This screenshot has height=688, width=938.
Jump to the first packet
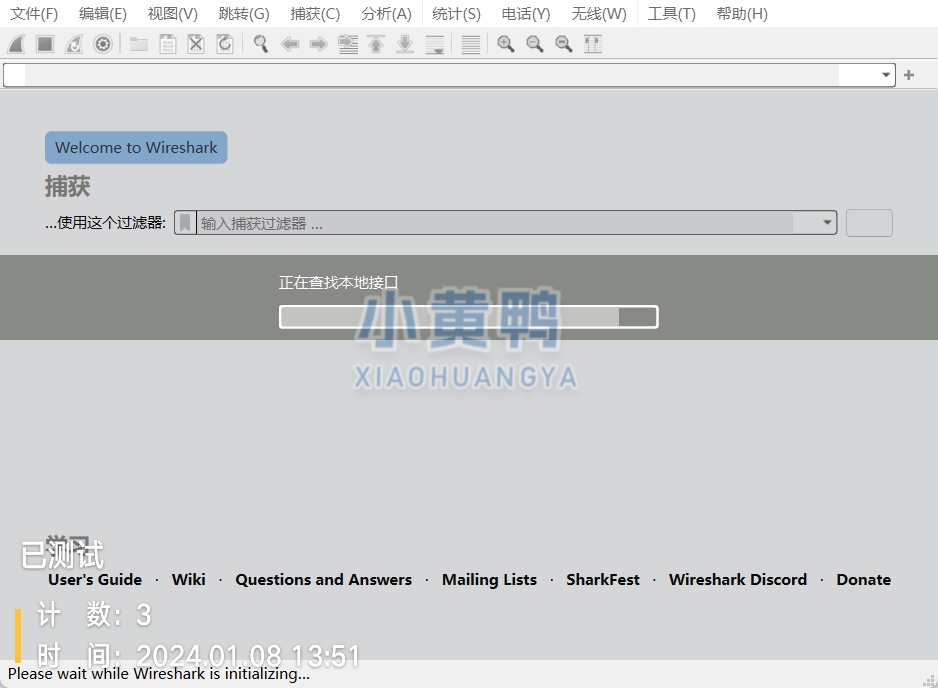coord(376,44)
